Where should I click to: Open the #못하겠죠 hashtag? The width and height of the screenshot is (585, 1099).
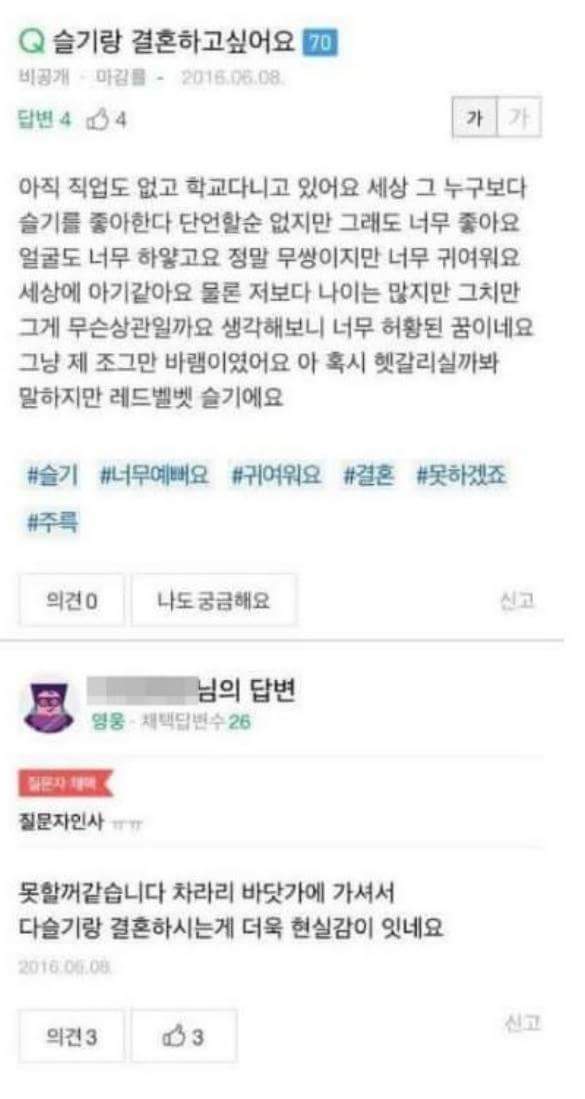(461, 476)
